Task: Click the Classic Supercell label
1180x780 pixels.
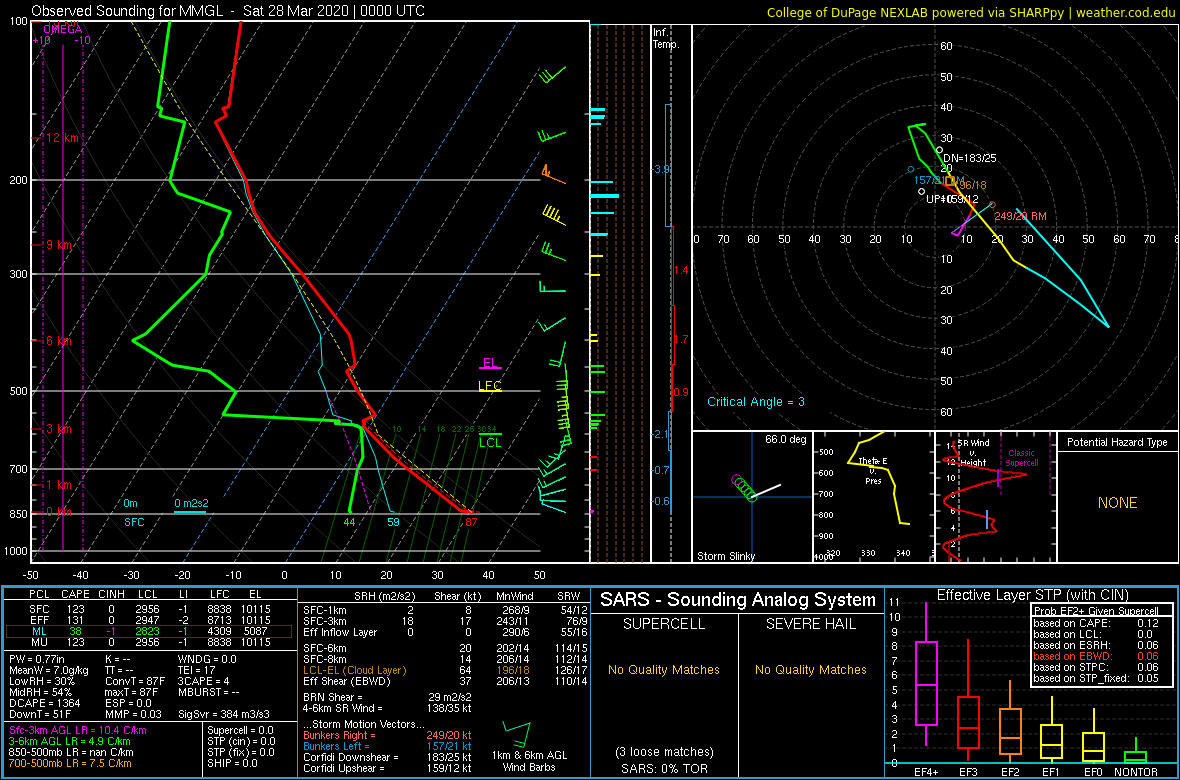Action: coord(1022,458)
